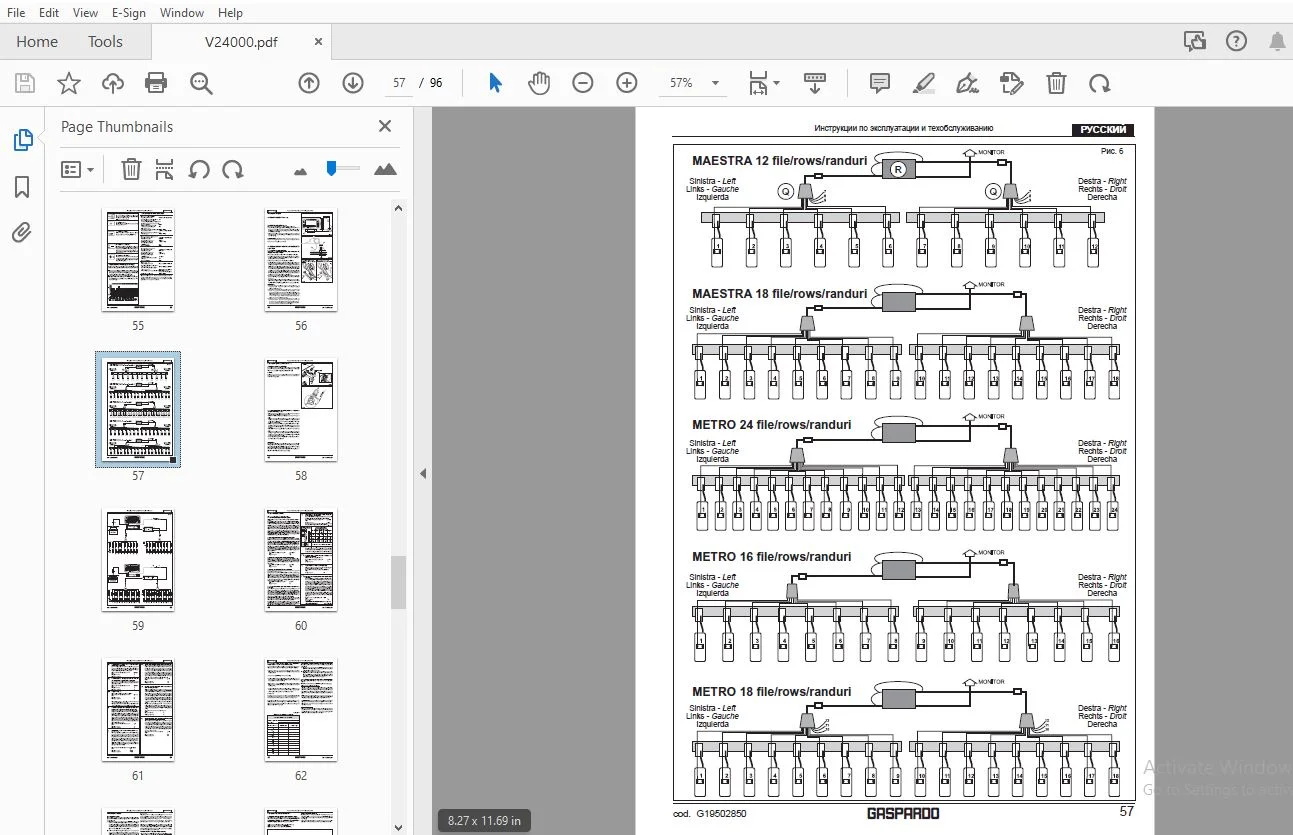Open the View menu
This screenshot has width=1293, height=835.
tap(85, 13)
